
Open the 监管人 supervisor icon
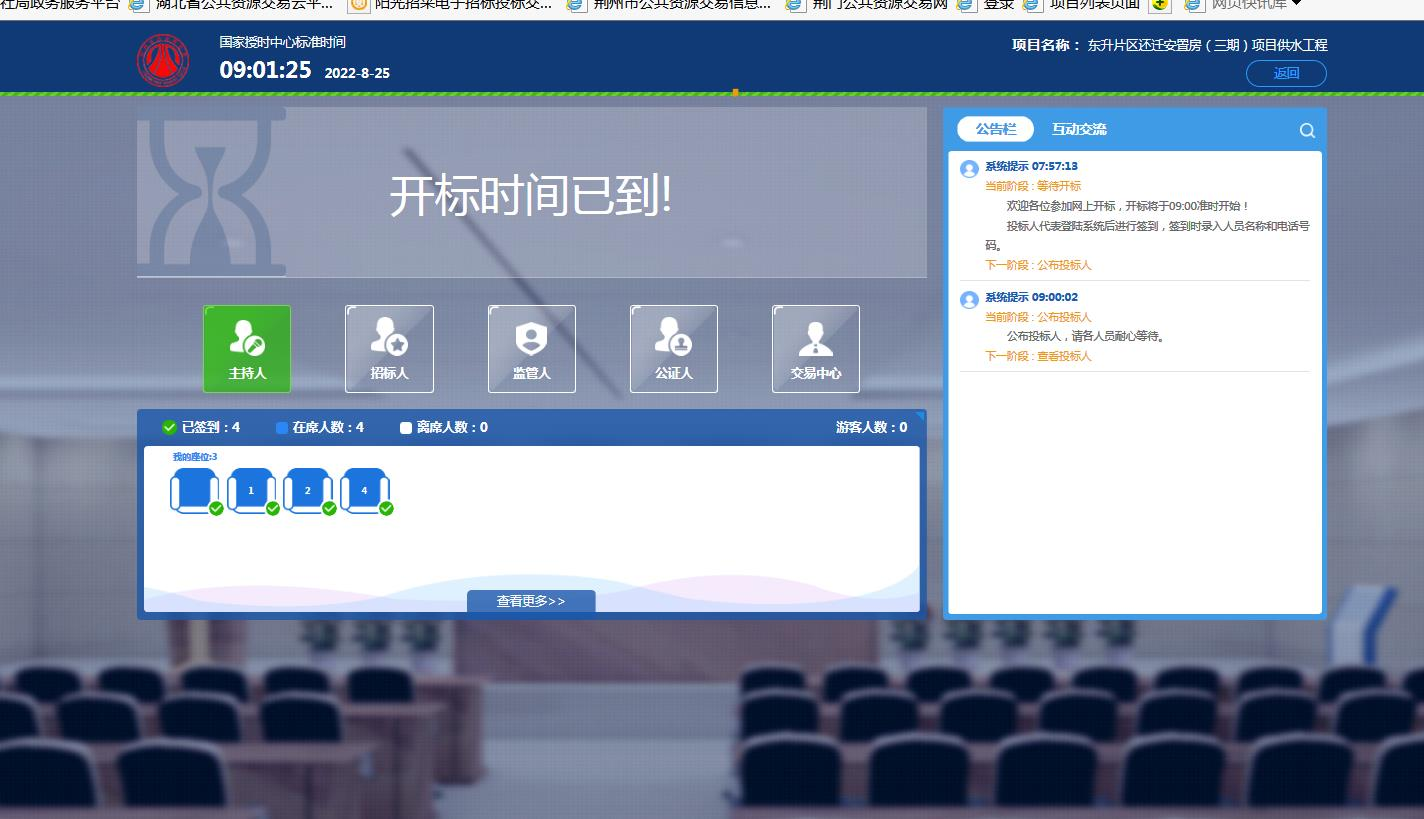(x=531, y=348)
